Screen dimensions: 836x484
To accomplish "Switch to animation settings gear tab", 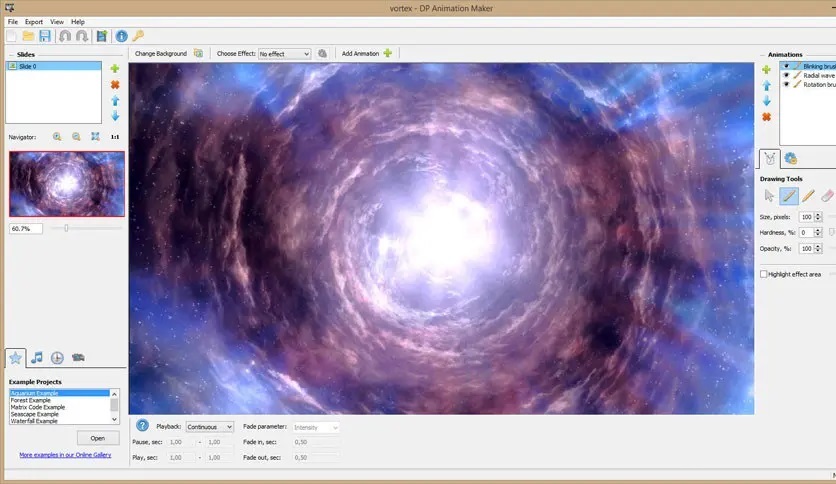I will [x=791, y=158].
